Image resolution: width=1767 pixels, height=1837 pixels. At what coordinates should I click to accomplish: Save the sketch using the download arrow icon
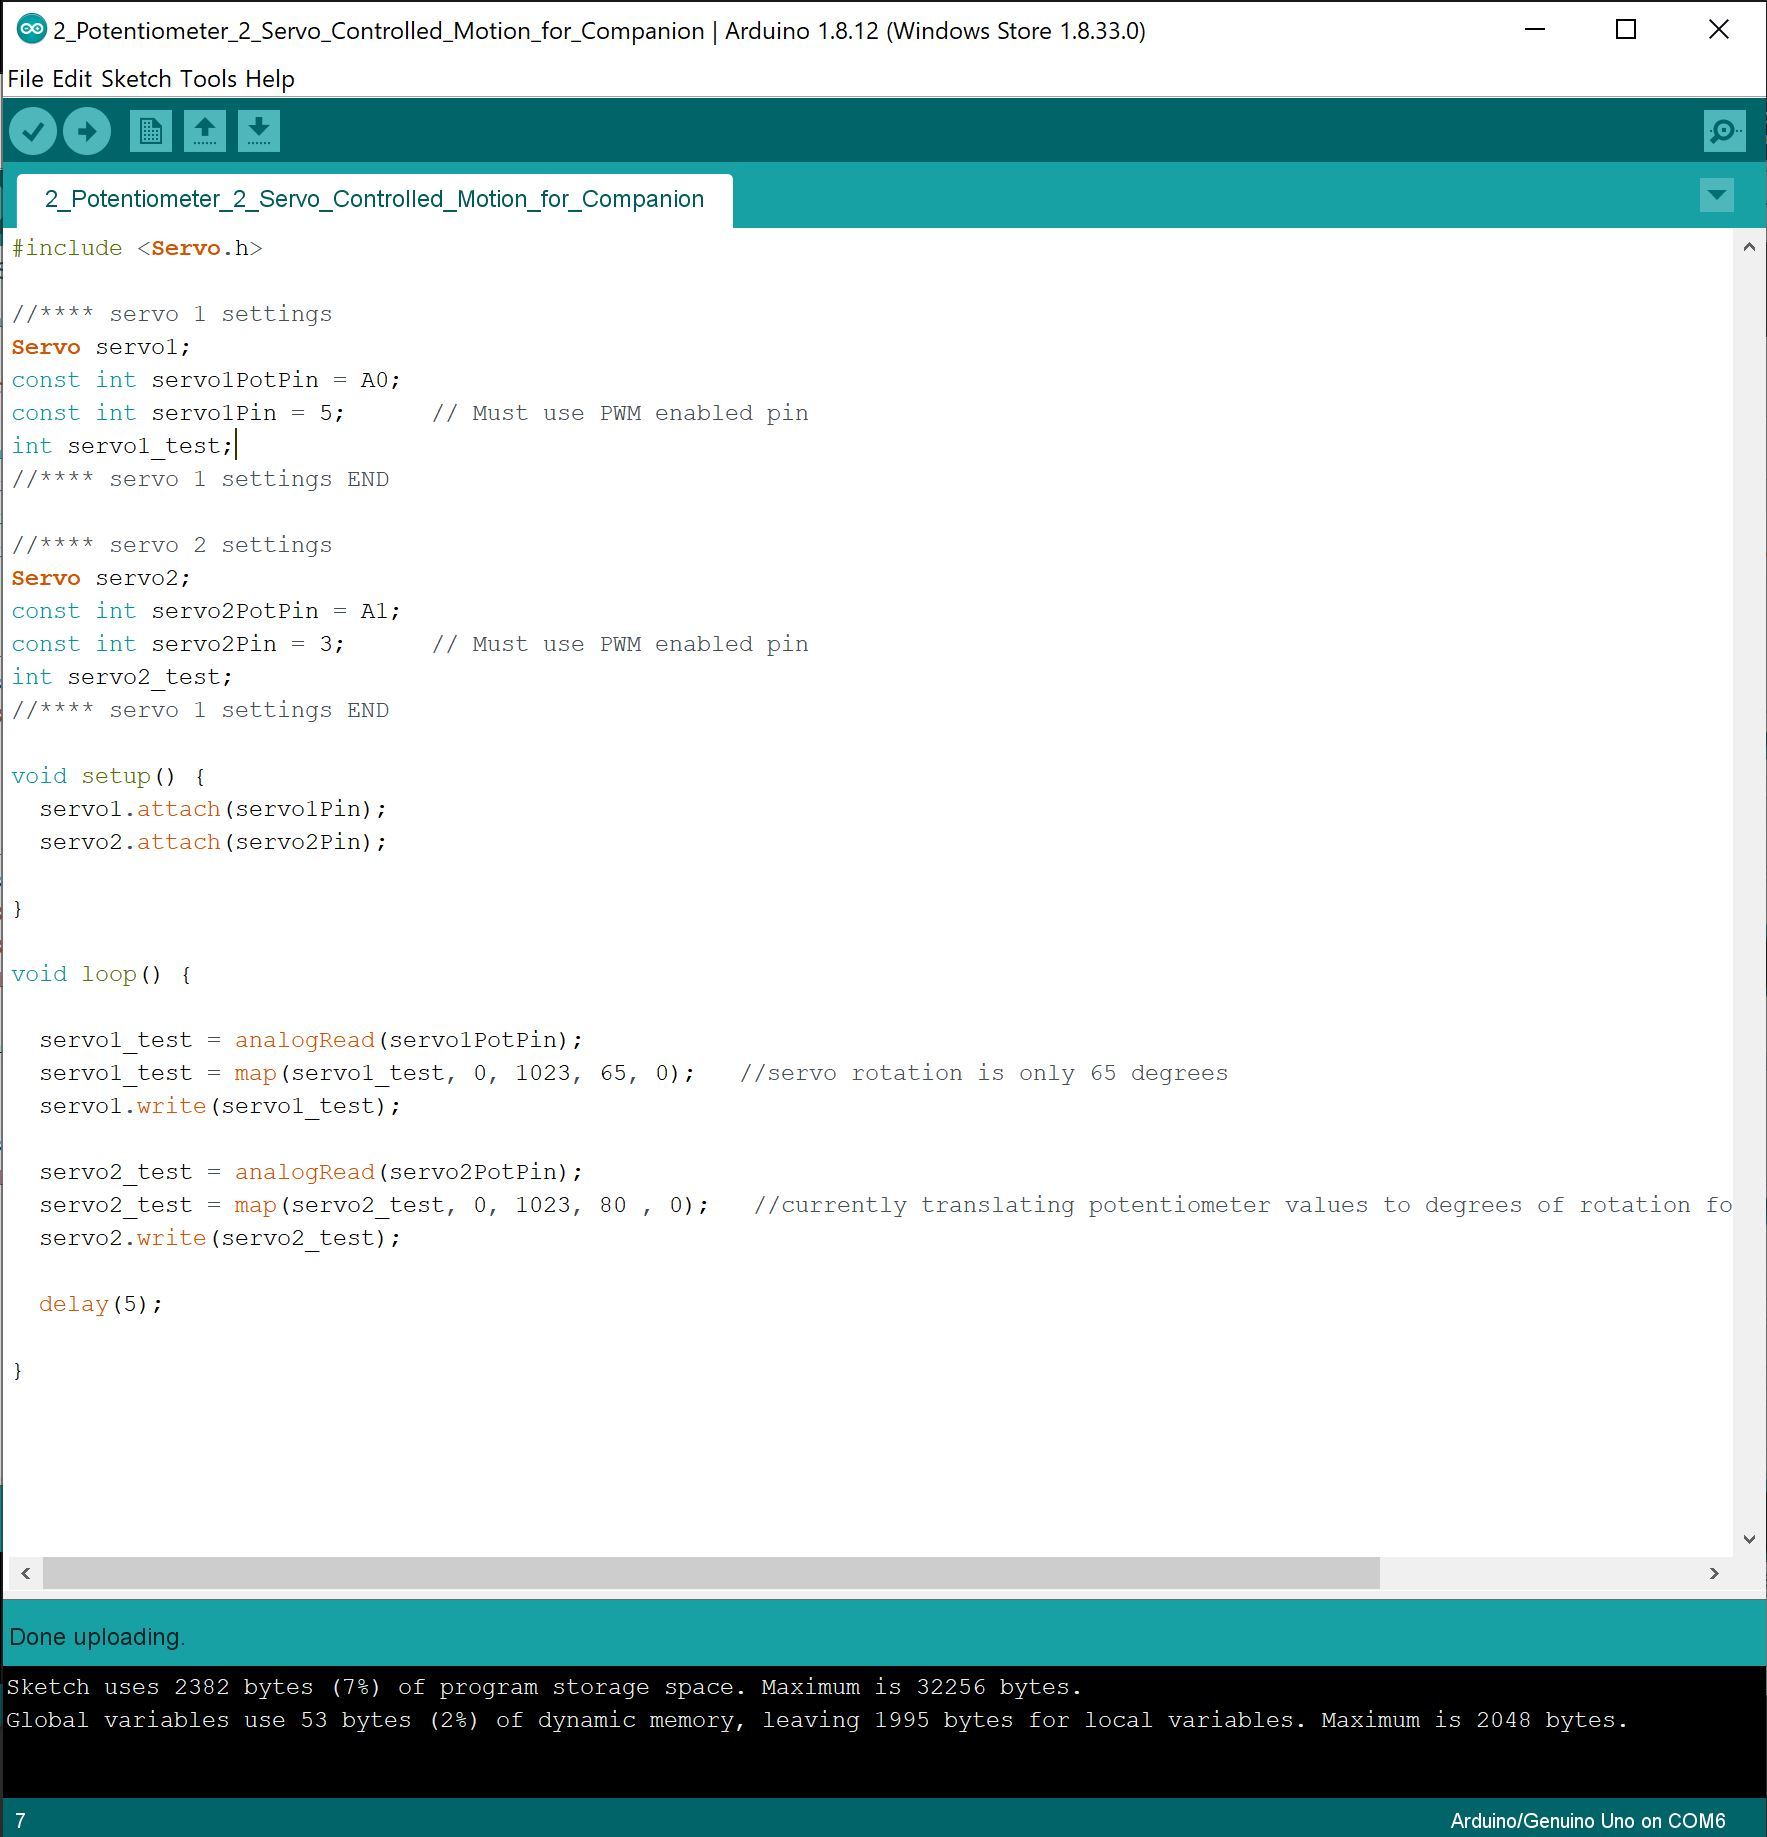point(258,130)
